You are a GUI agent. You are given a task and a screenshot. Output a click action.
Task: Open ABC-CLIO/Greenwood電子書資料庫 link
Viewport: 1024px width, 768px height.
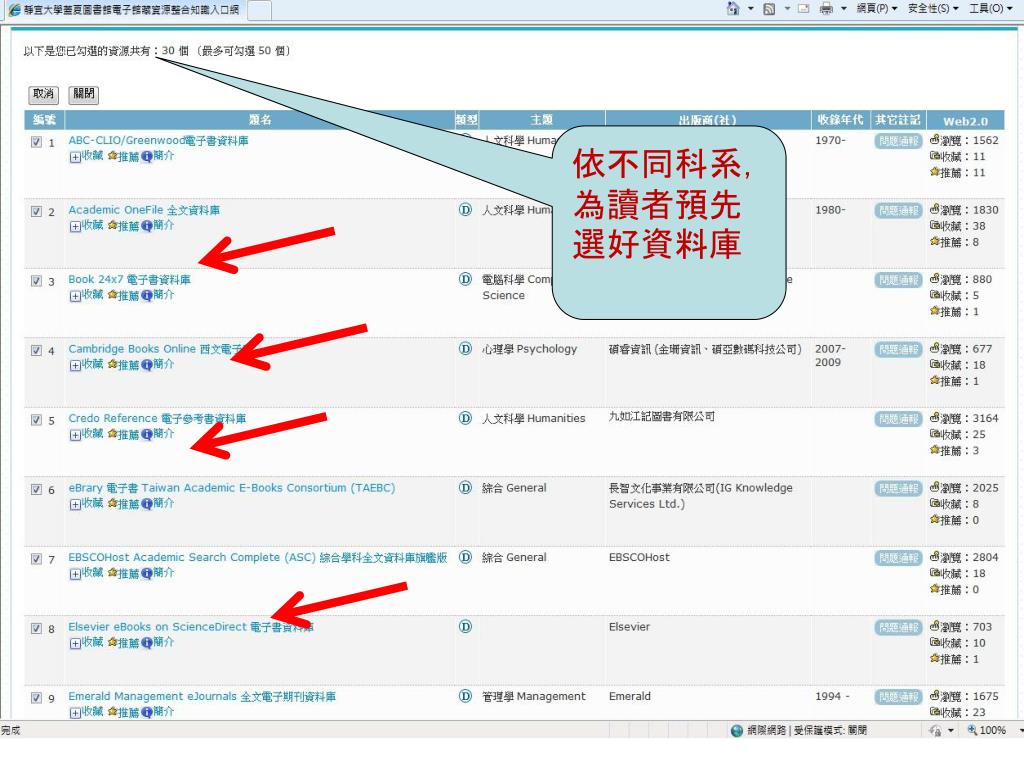[x=158, y=140]
